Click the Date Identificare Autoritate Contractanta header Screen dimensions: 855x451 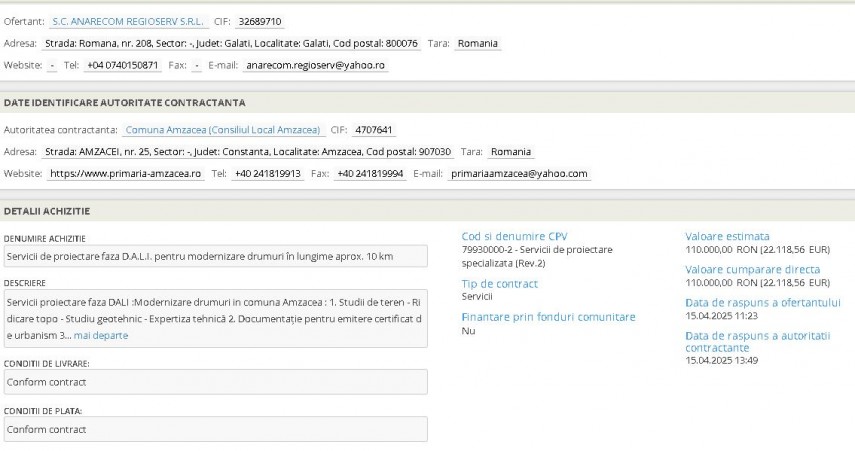(125, 102)
